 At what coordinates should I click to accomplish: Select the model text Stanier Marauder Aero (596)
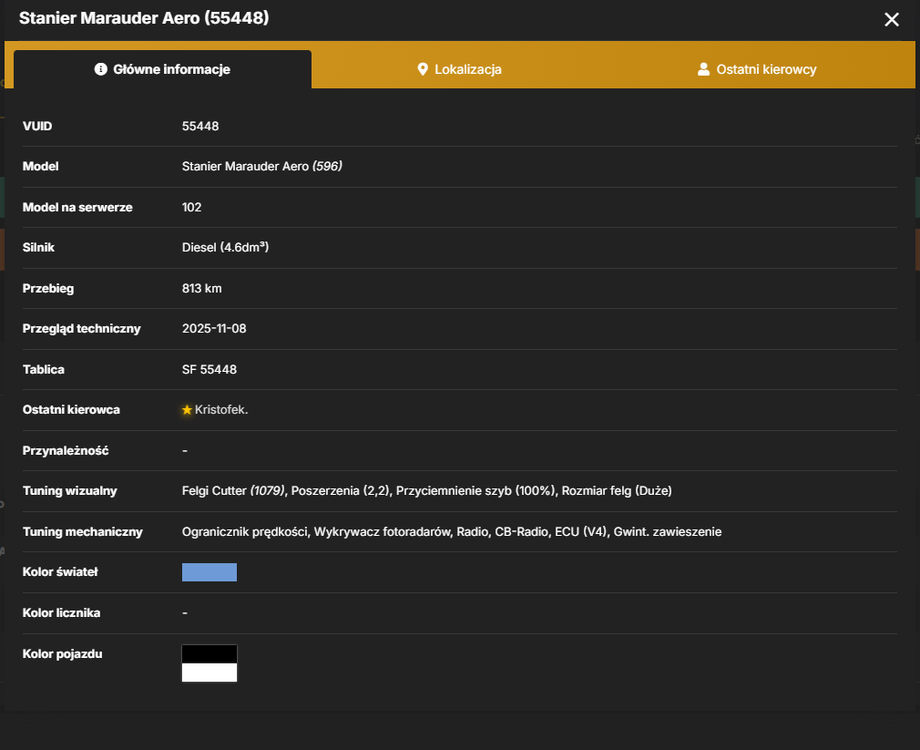coord(262,166)
